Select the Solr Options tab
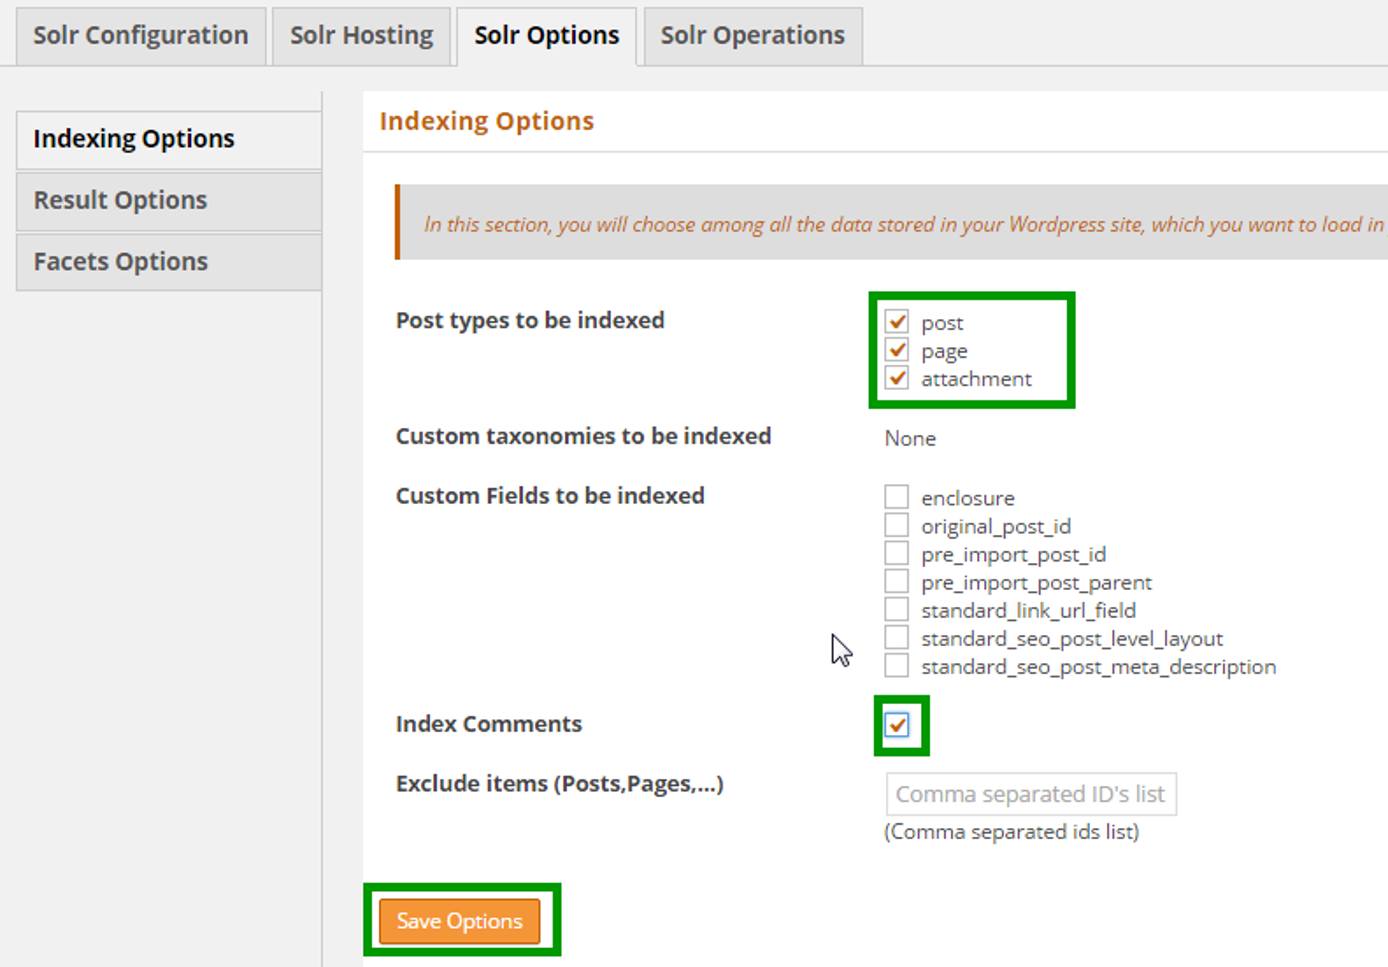Screen dimensions: 1388x967 pos(547,34)
